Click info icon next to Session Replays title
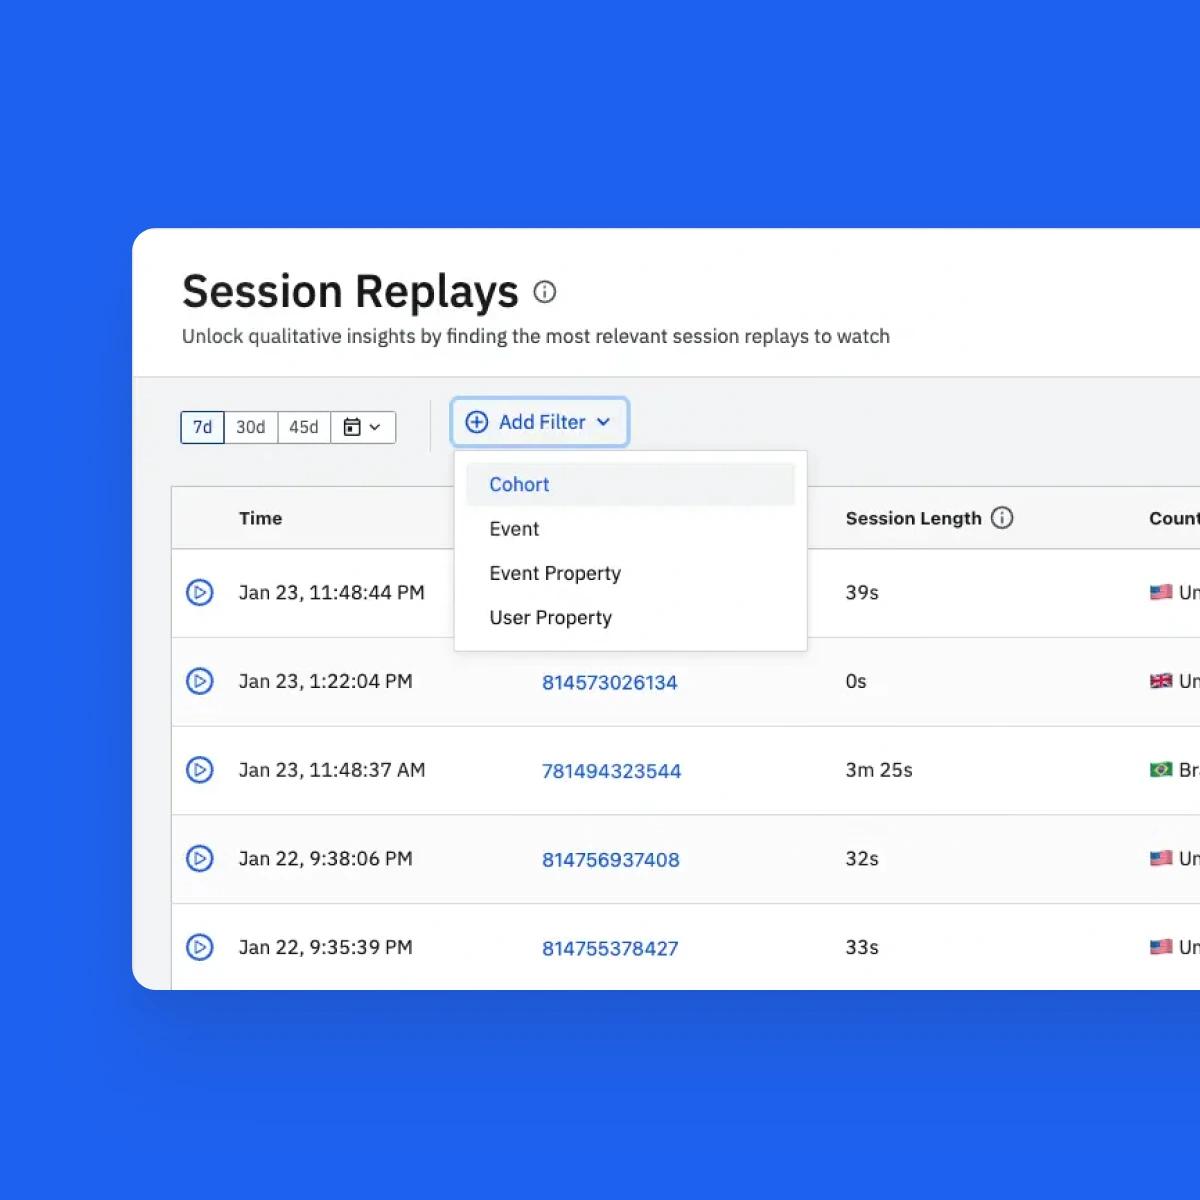1200x1200 pixels. click(544, 292)
